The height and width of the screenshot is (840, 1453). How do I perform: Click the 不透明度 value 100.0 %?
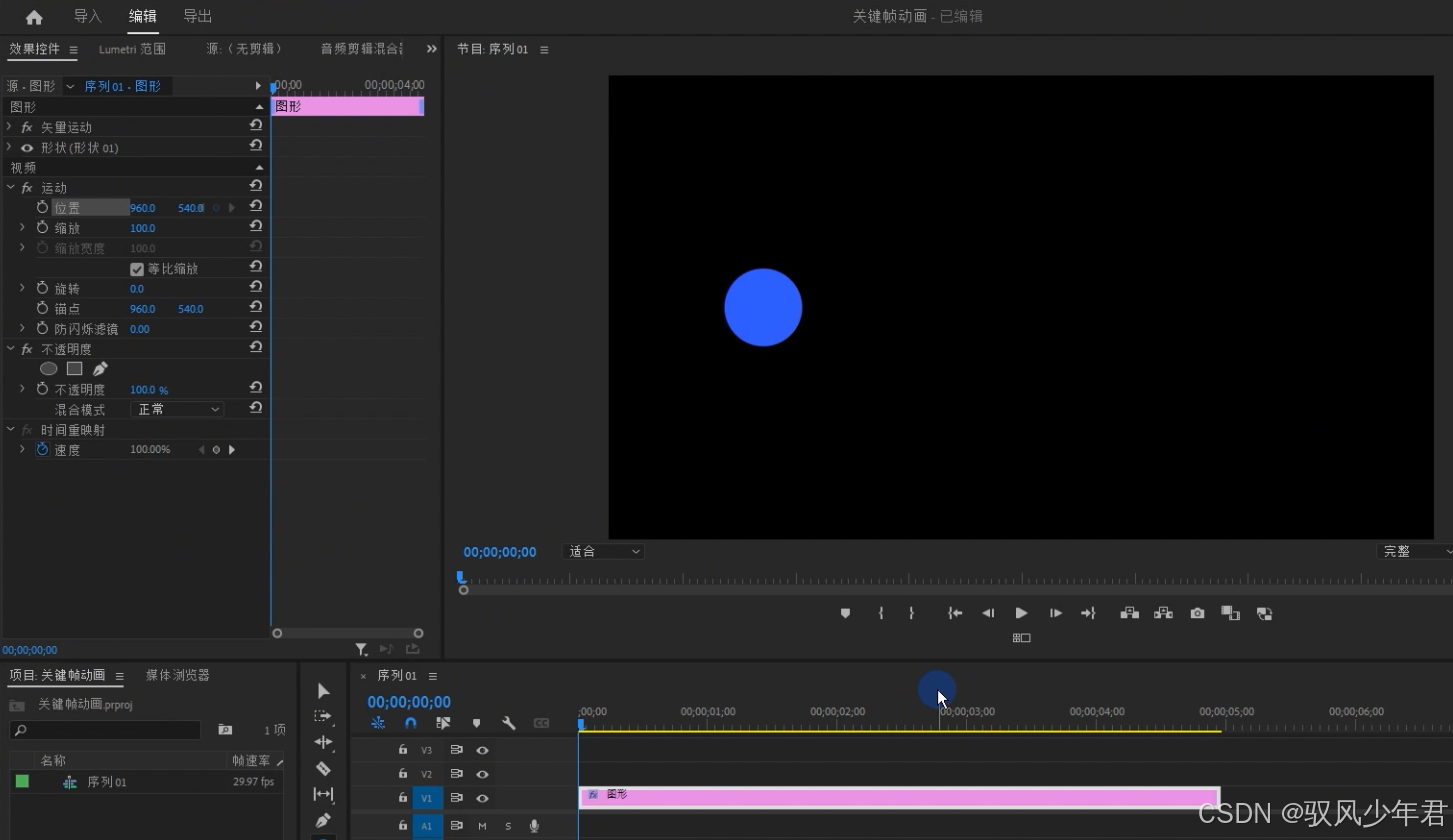149,389
